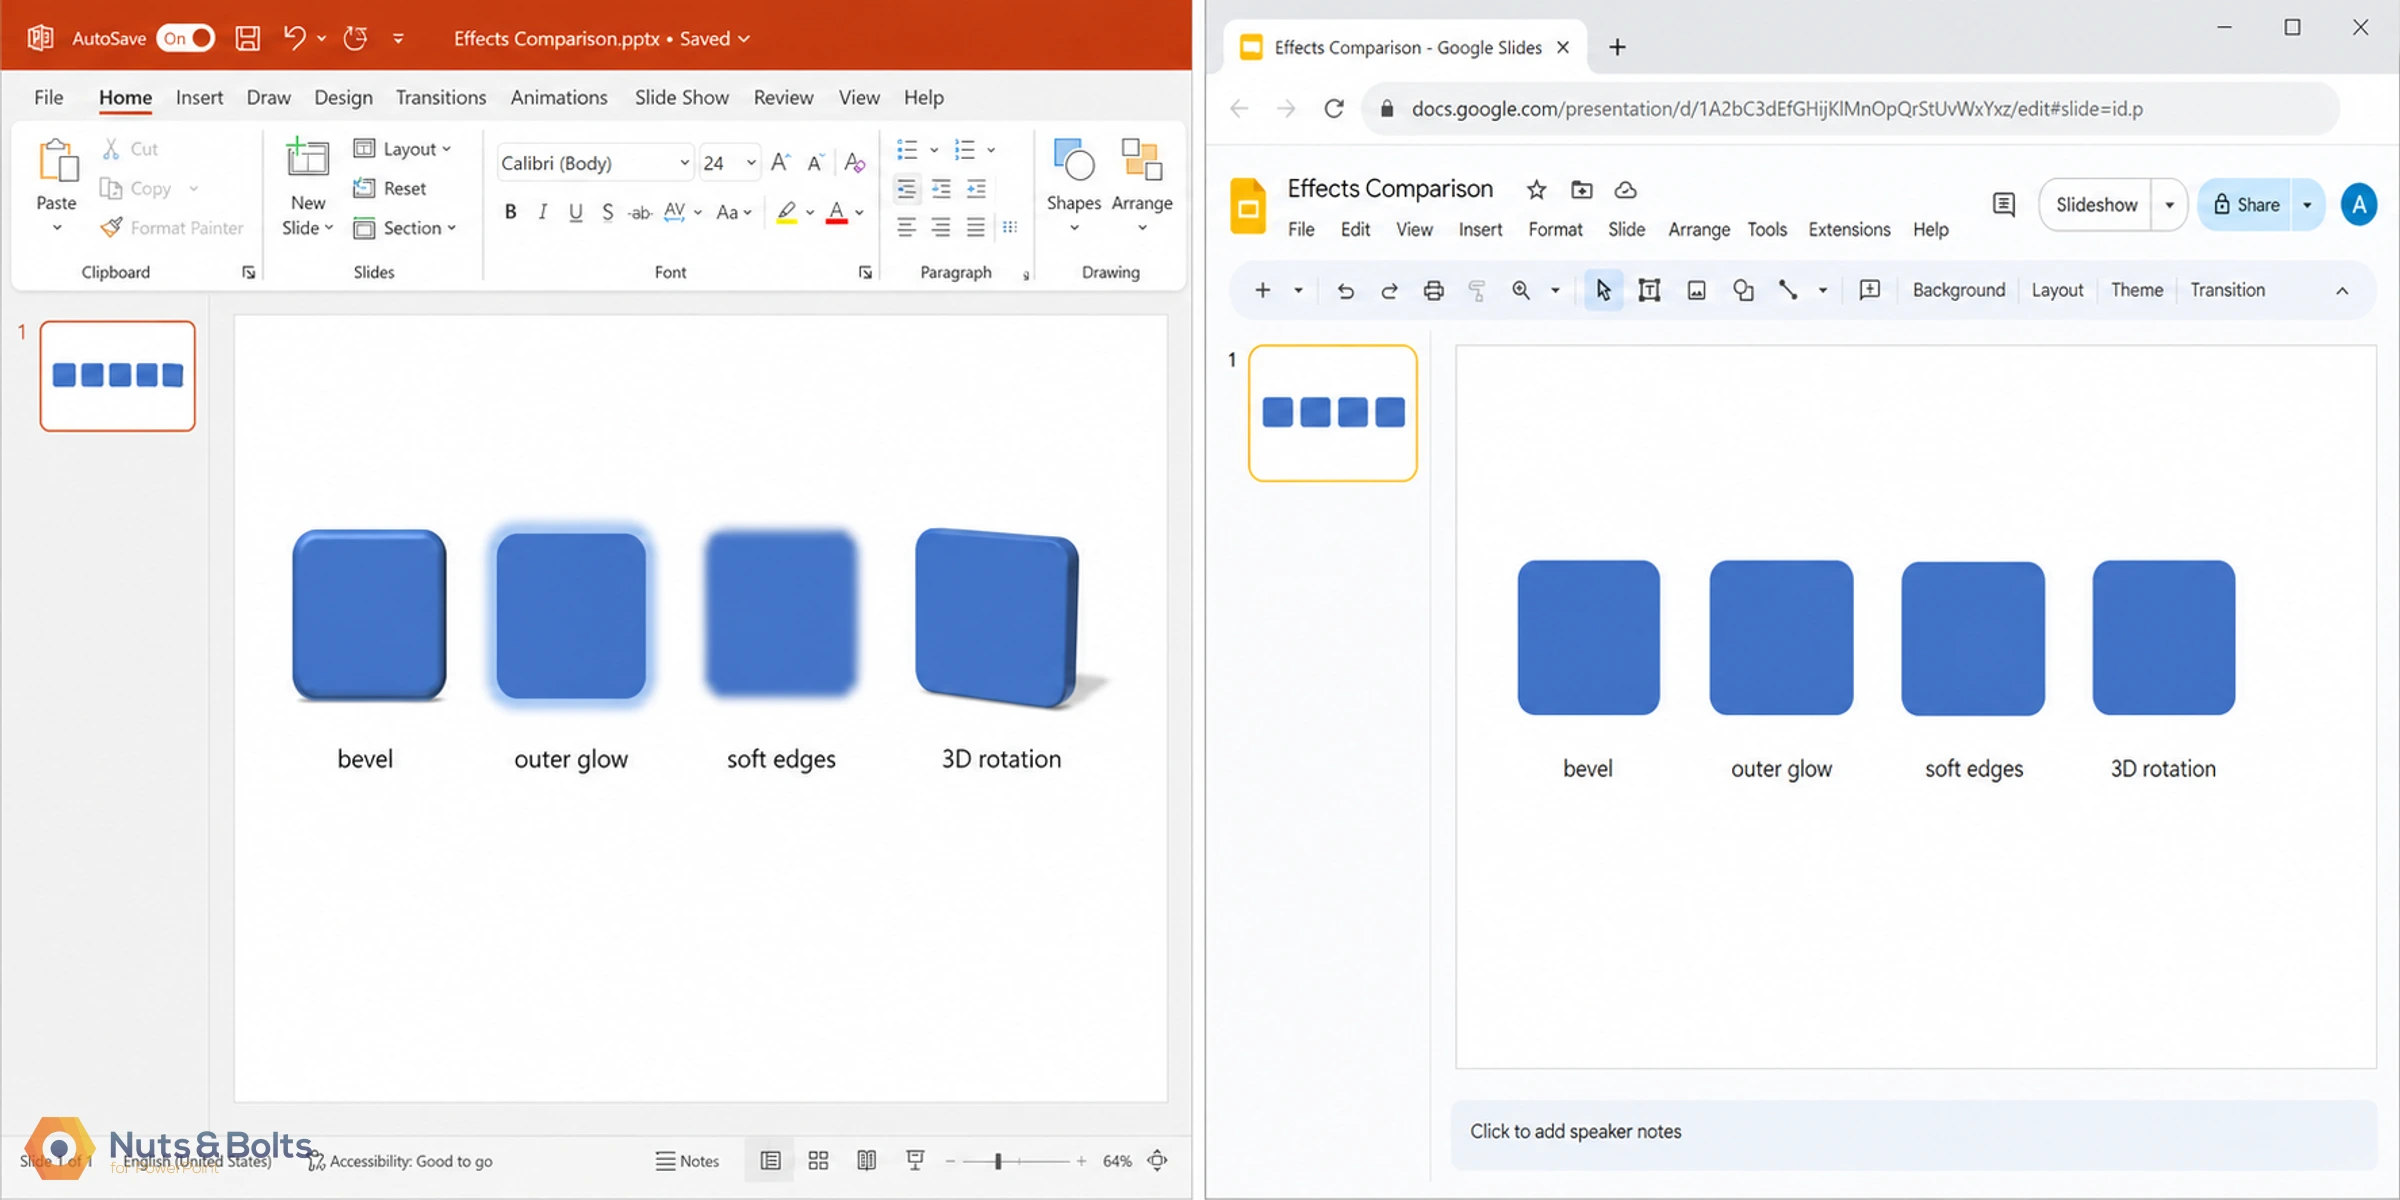This screenshot has width=2400, height=1200.
Task: Click the Bullets list icon
Action: (x=907, y=150)
